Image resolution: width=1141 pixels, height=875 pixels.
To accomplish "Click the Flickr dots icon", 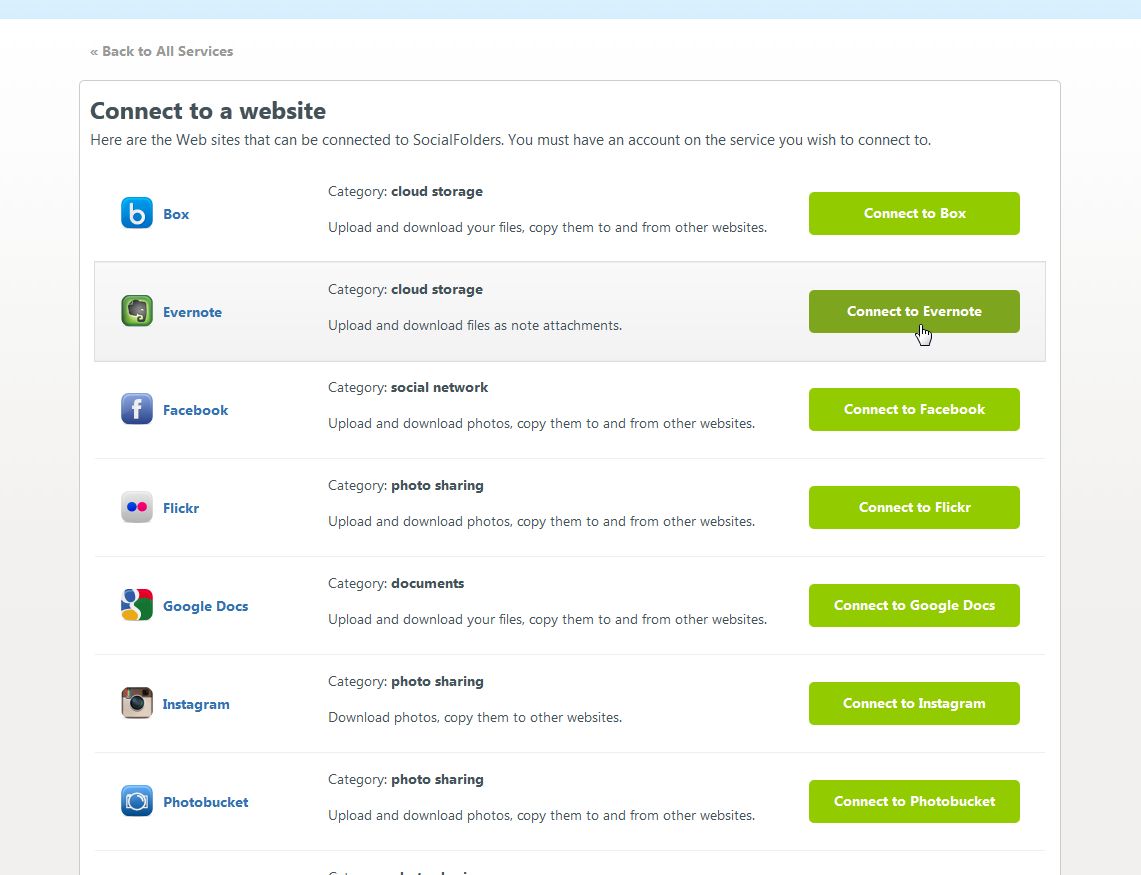I will tap(137, 507).
